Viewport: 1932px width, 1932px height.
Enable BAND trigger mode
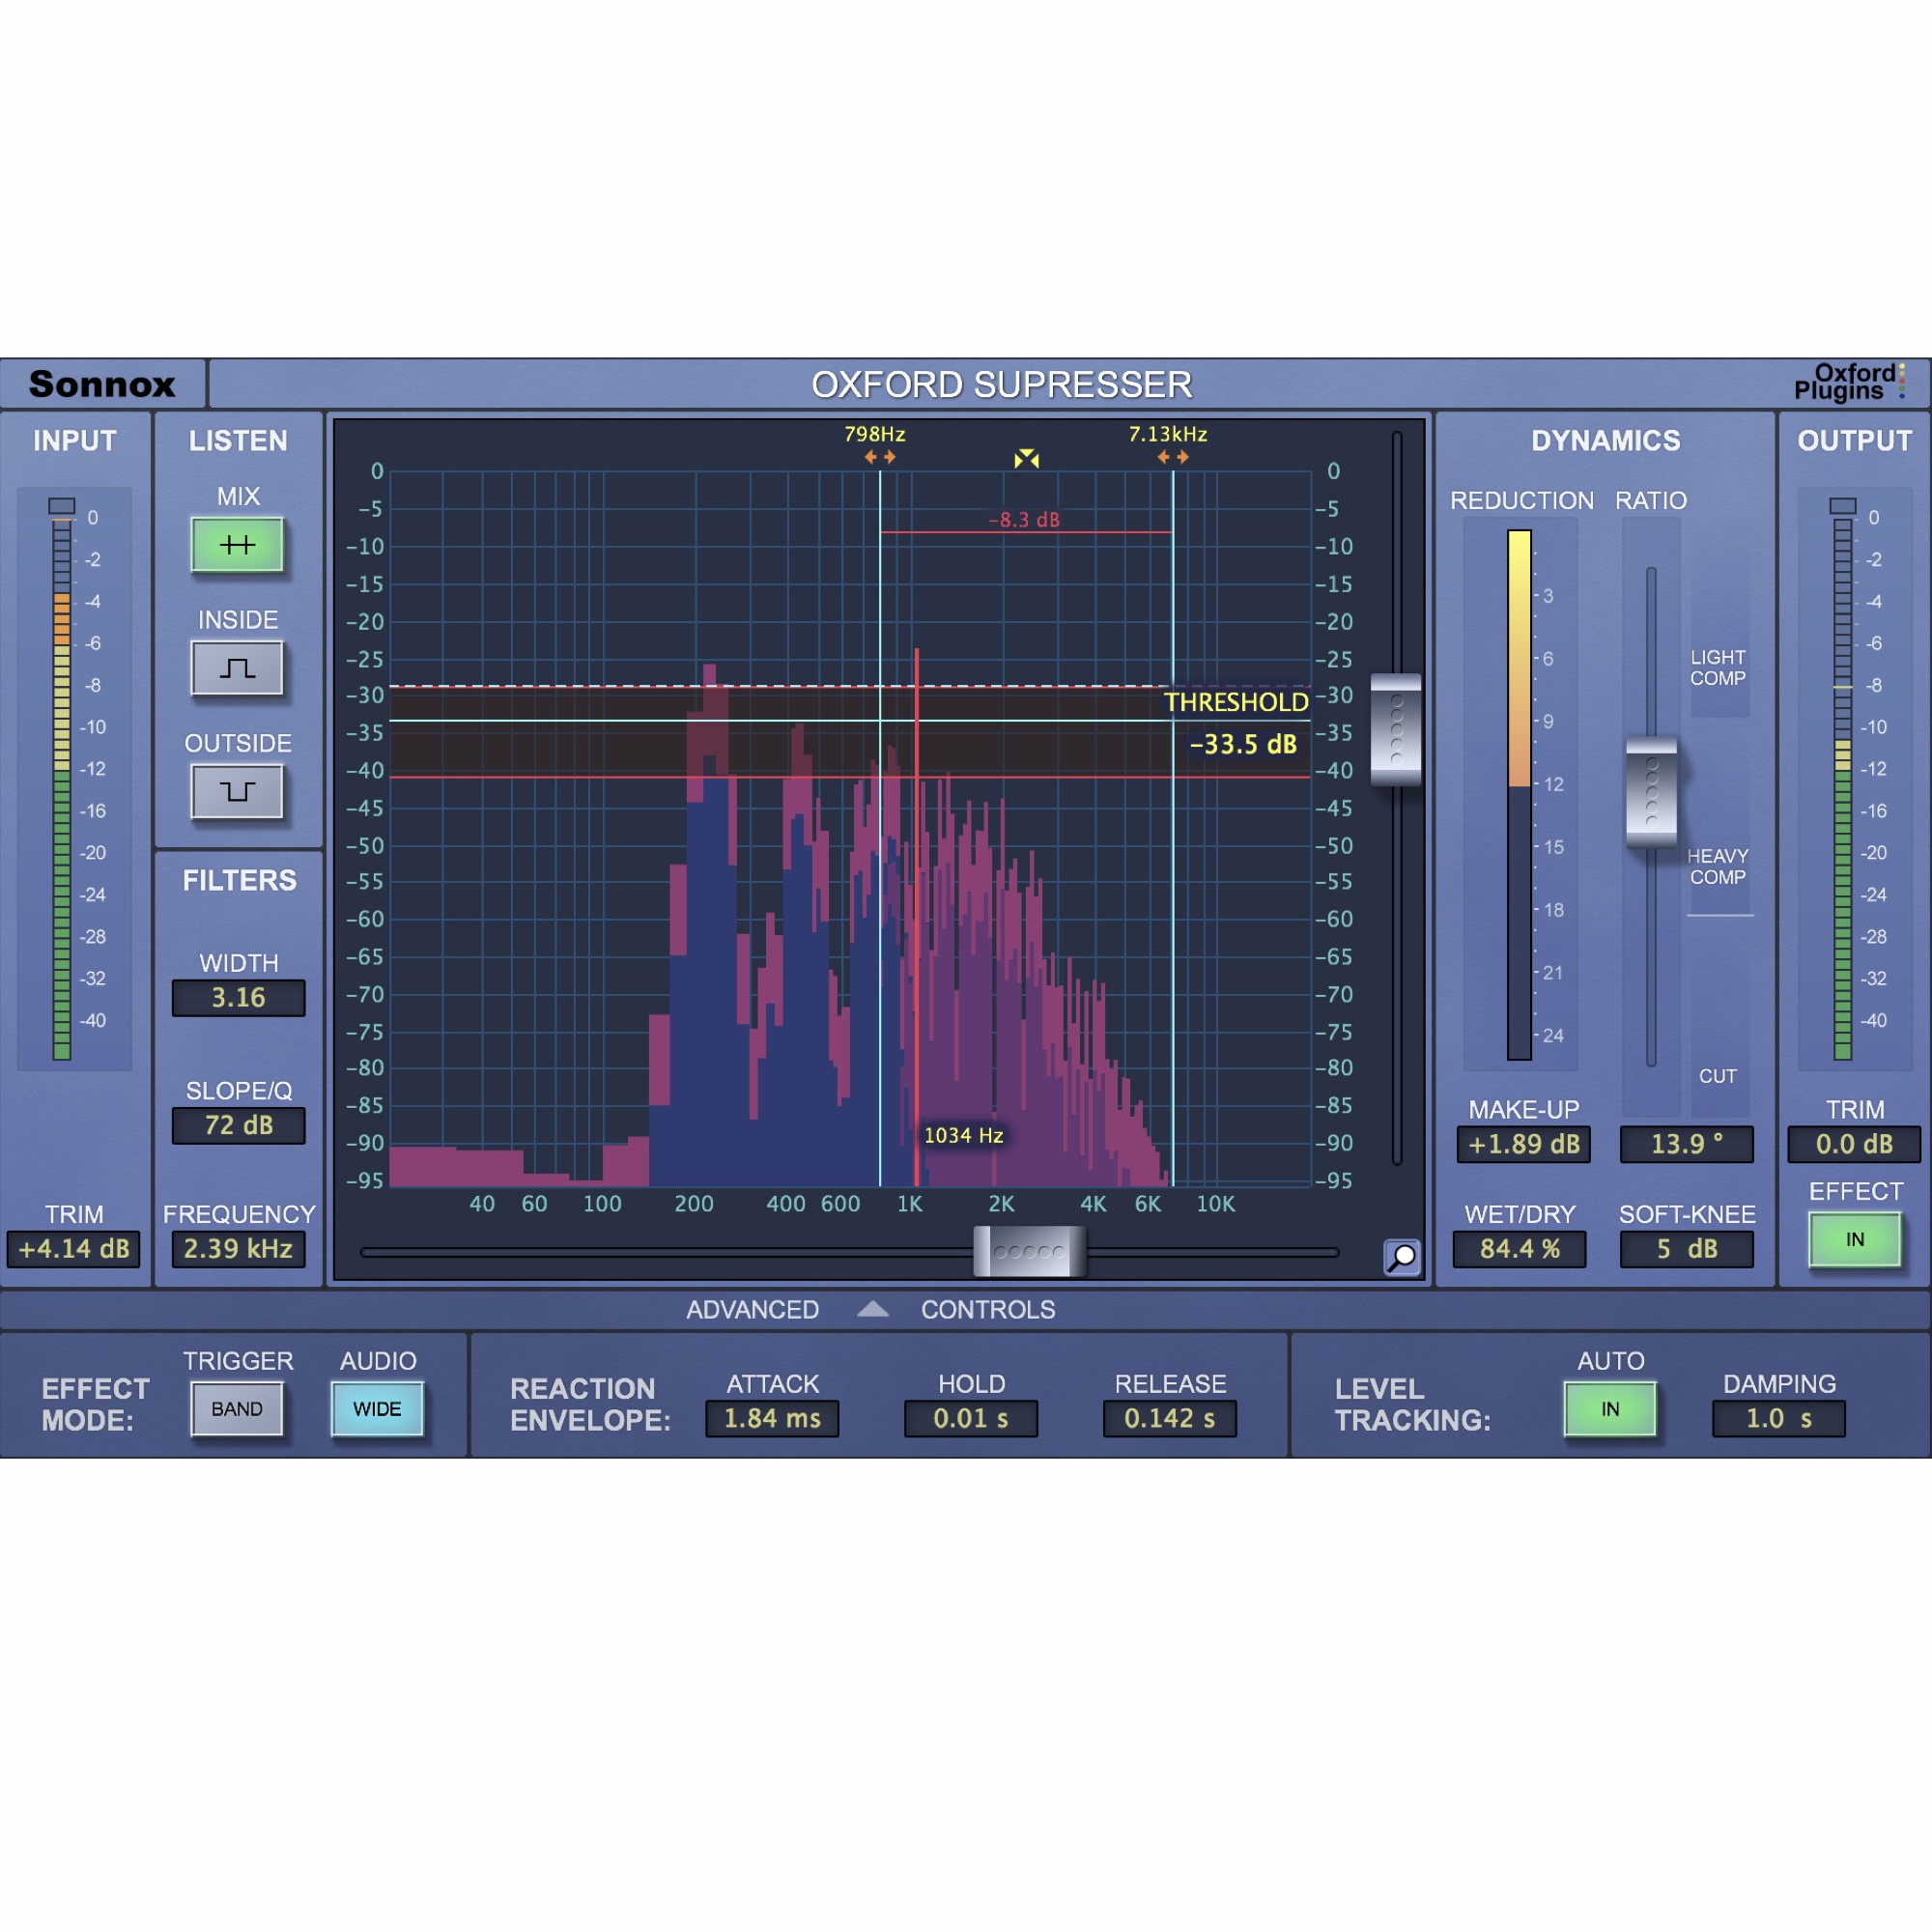tap(237, 1409)
